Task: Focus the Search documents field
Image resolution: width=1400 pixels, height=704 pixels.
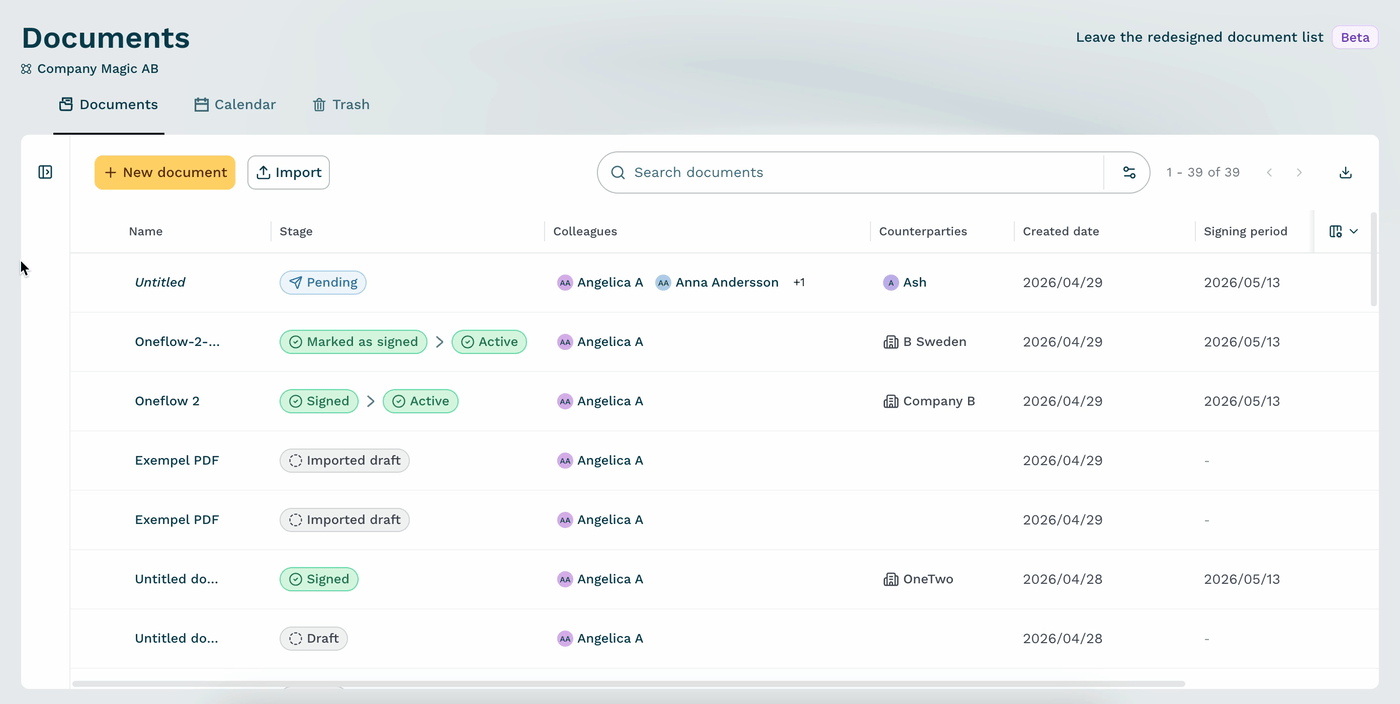Action: click(850, 172)
